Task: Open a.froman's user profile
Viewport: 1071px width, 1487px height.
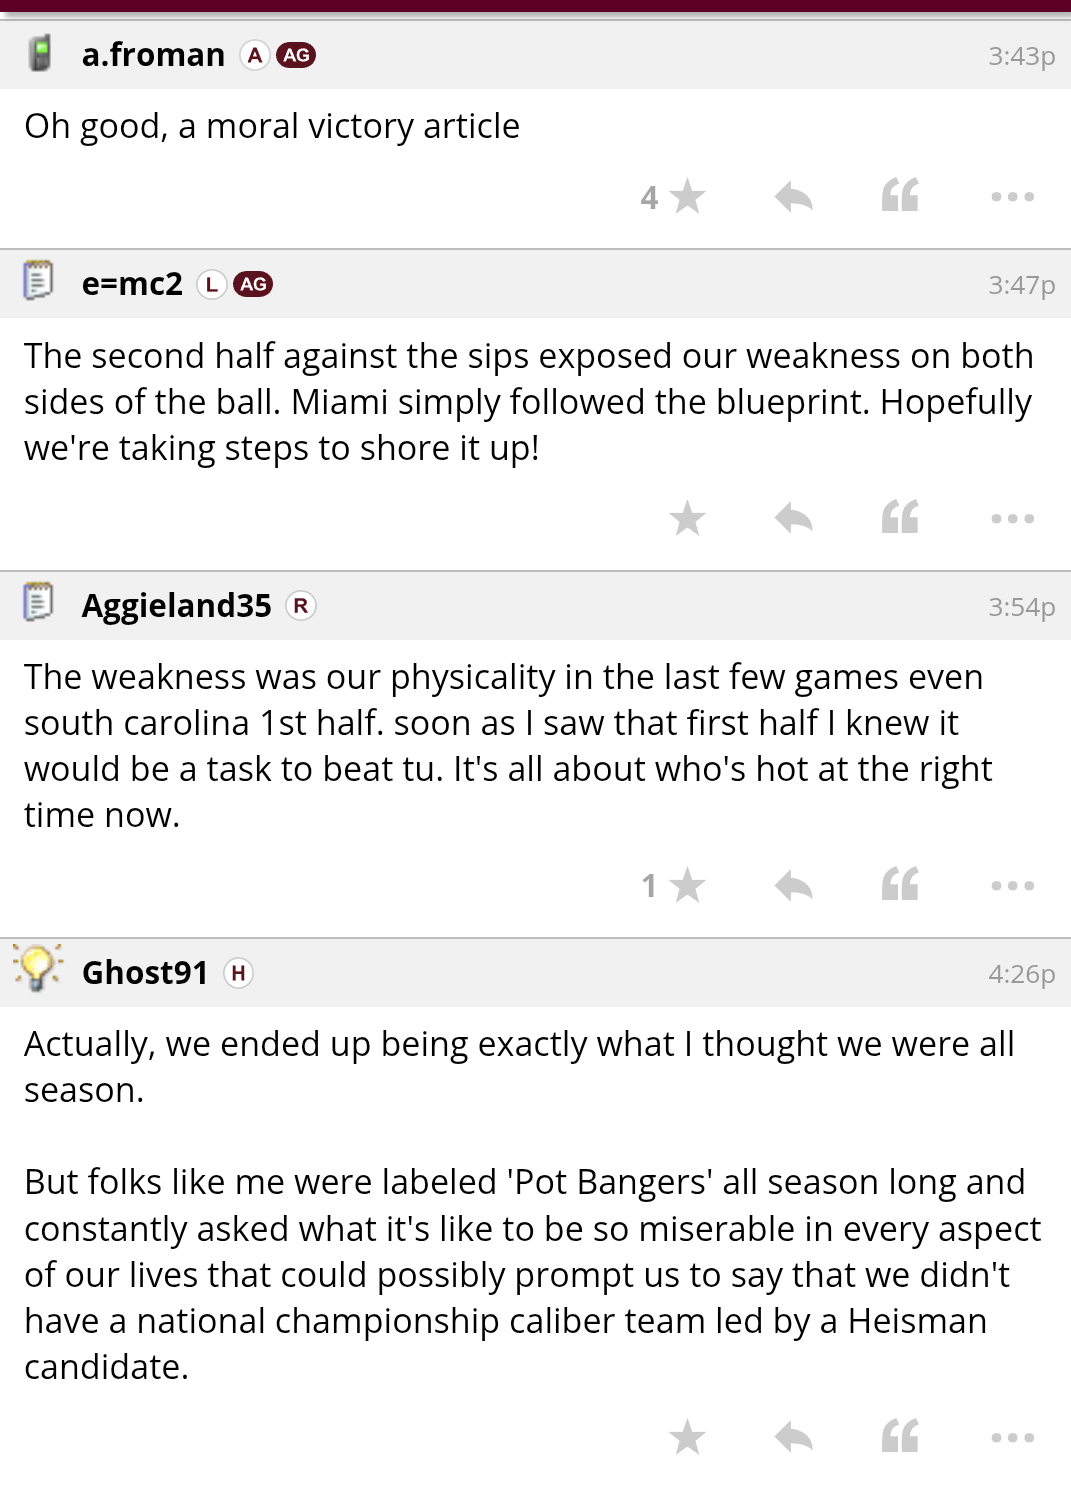Action: pyautogui.click(x=153, y=55)
